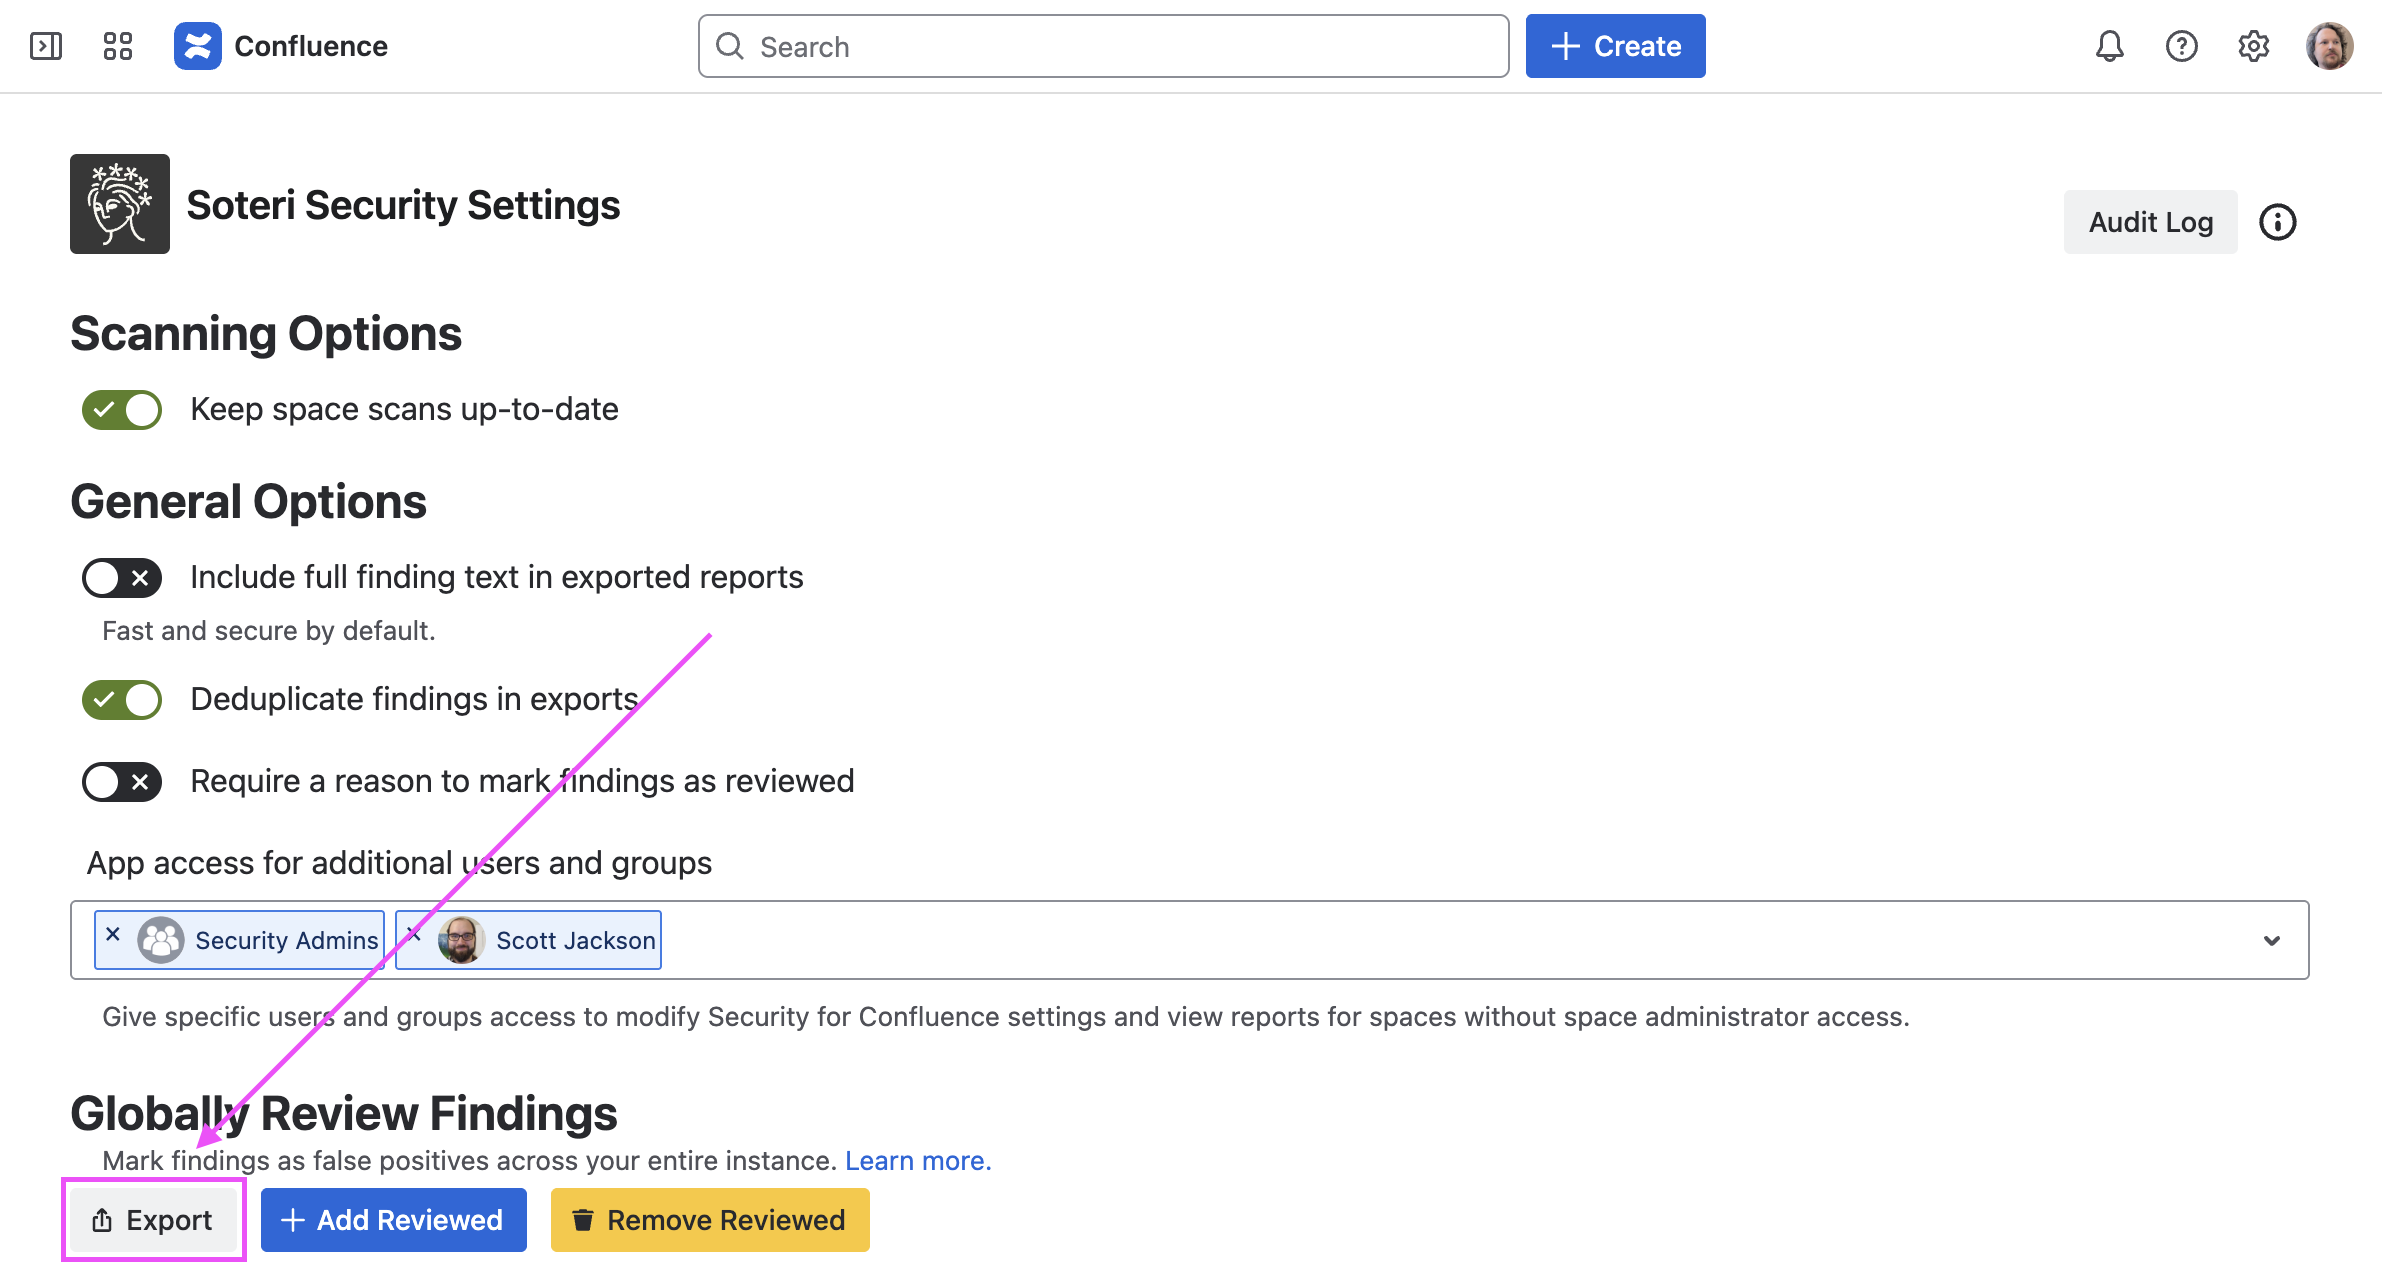Image resolution: width=2382 pixels, height=1276 pixels.
Task: Enable Require a reason toggle
Action: 122,782
